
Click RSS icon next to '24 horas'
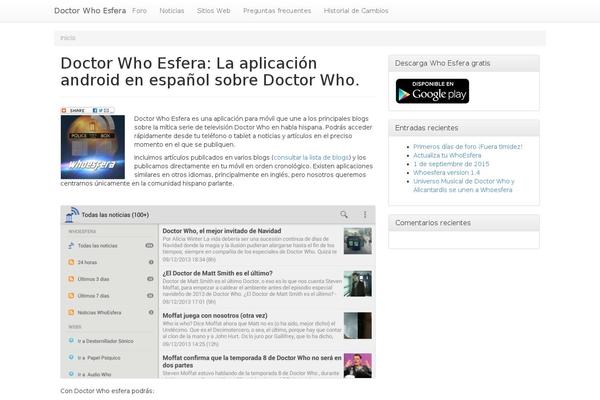point(71,262)
